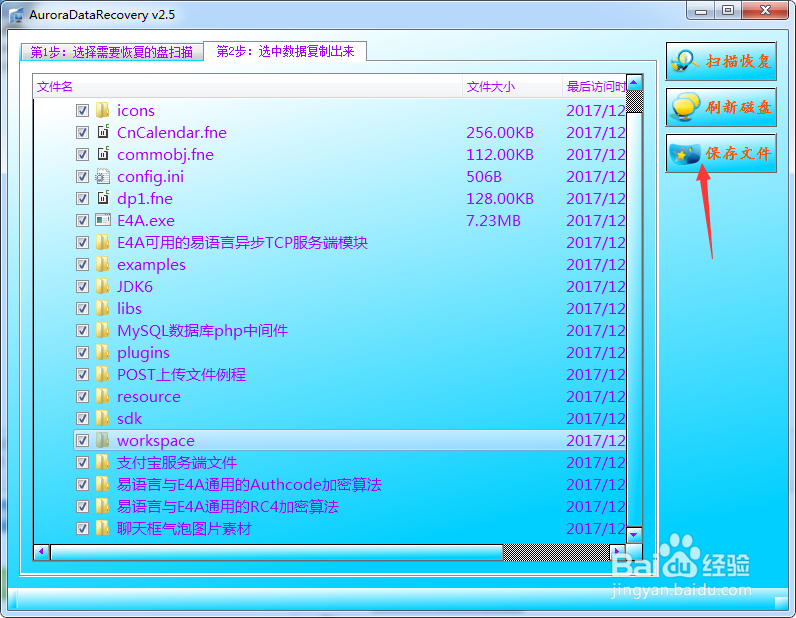Click the folder icon beside examples
This screenshot has width=796, height=618.
click(103, 264)
